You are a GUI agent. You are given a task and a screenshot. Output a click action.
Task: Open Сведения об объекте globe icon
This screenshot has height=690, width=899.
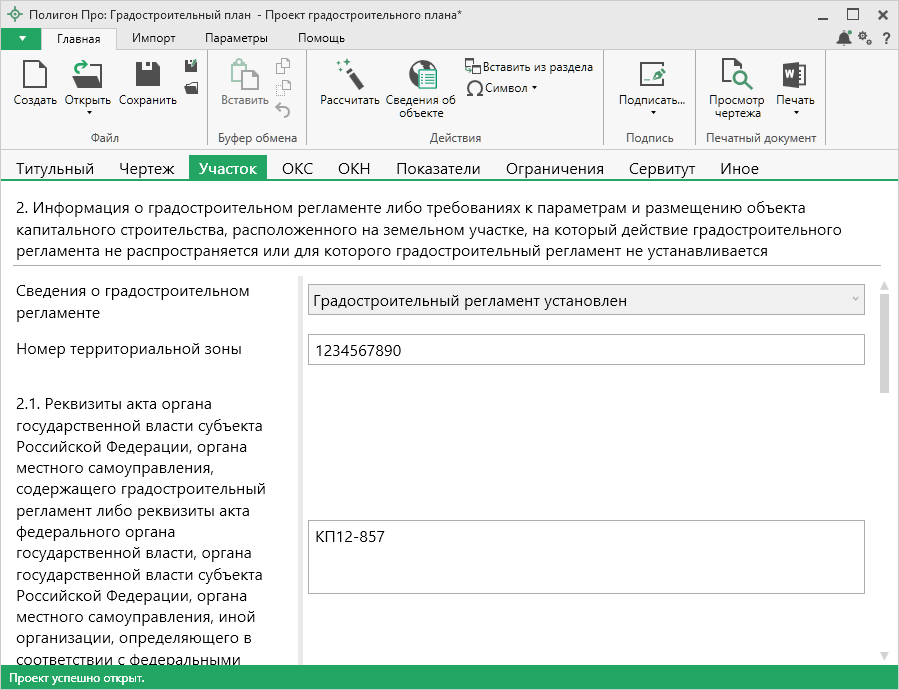[x=421, y=75]
